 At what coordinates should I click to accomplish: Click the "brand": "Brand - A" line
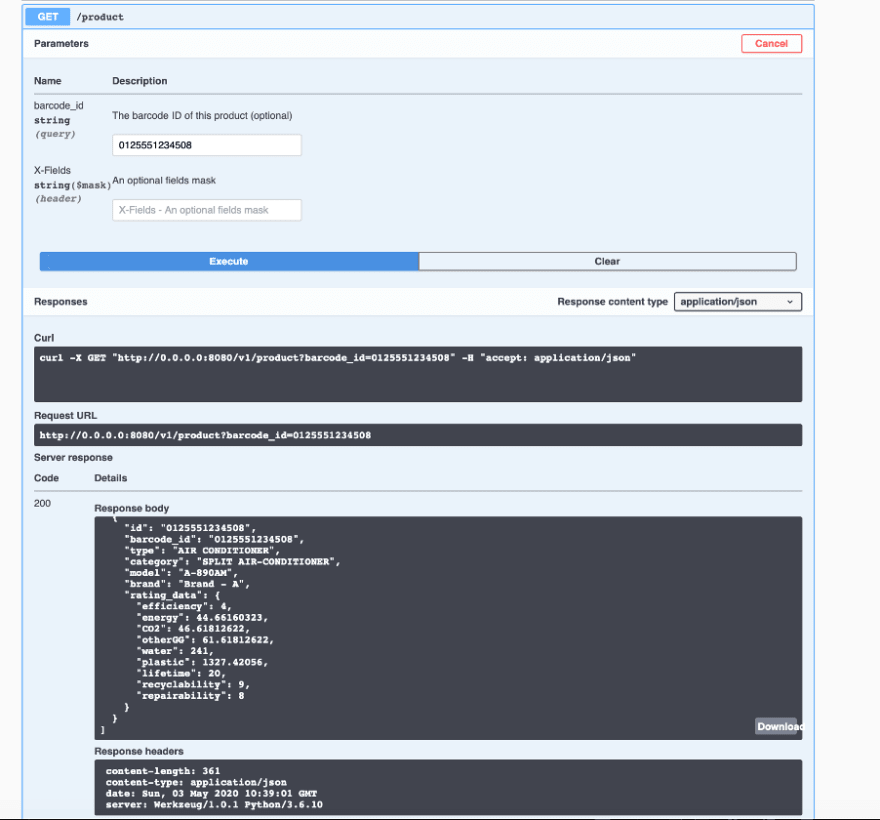(187, 584)
